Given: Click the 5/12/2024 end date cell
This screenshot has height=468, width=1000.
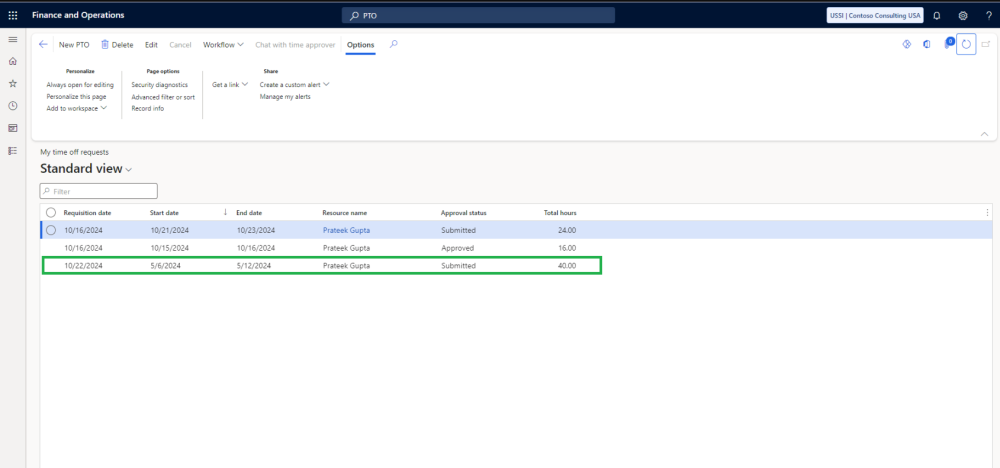Looking at the screenshot, I should [x=254, y=265].
